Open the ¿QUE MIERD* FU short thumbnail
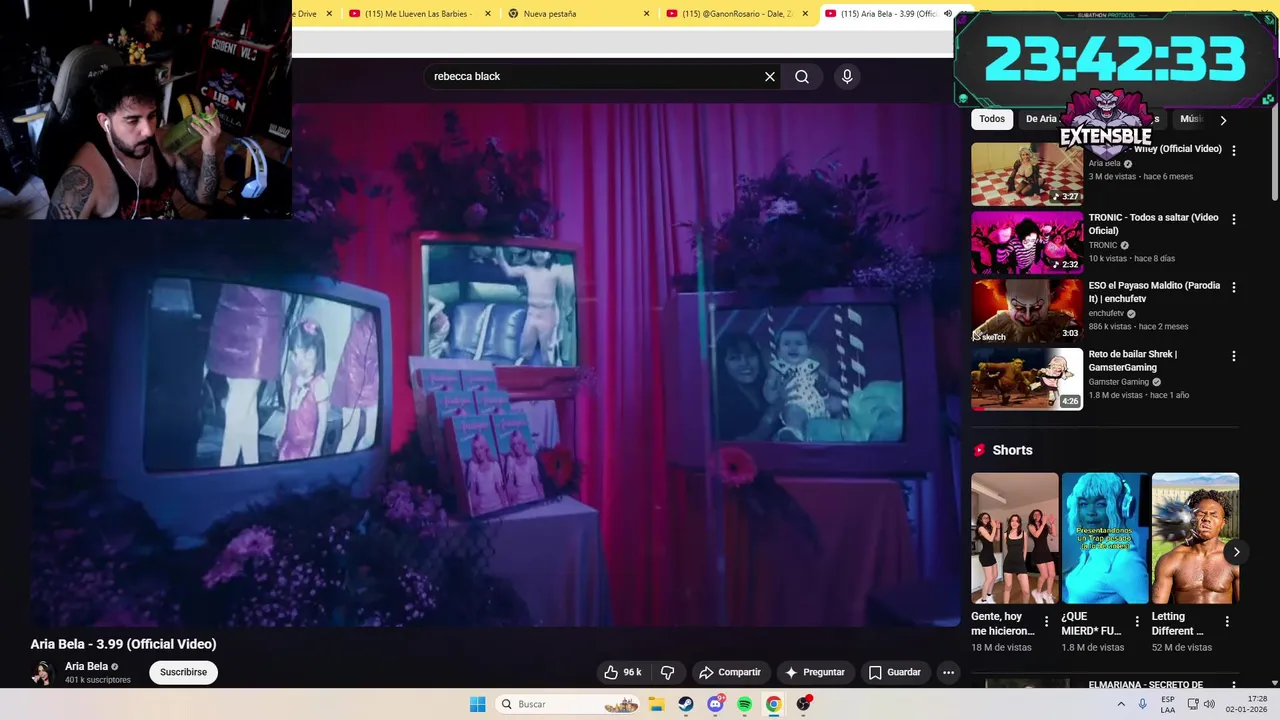Image resolution: width=1280 pixels, height=720 pixels. [x=1104, y=538]
